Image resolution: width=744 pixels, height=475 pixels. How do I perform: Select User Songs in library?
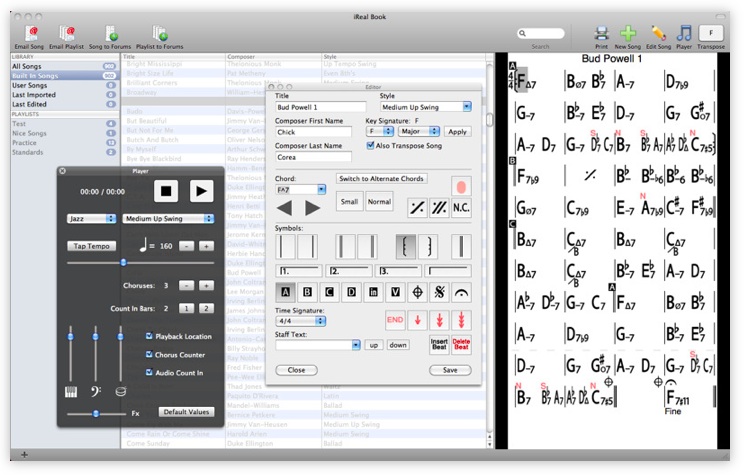63,85
